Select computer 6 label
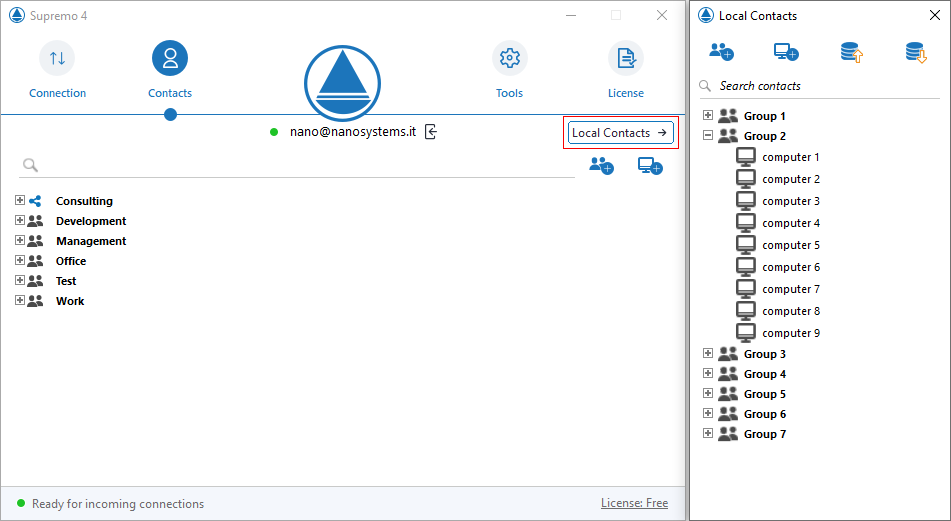This screenshot has height=521, width=951. pos(791,267)
